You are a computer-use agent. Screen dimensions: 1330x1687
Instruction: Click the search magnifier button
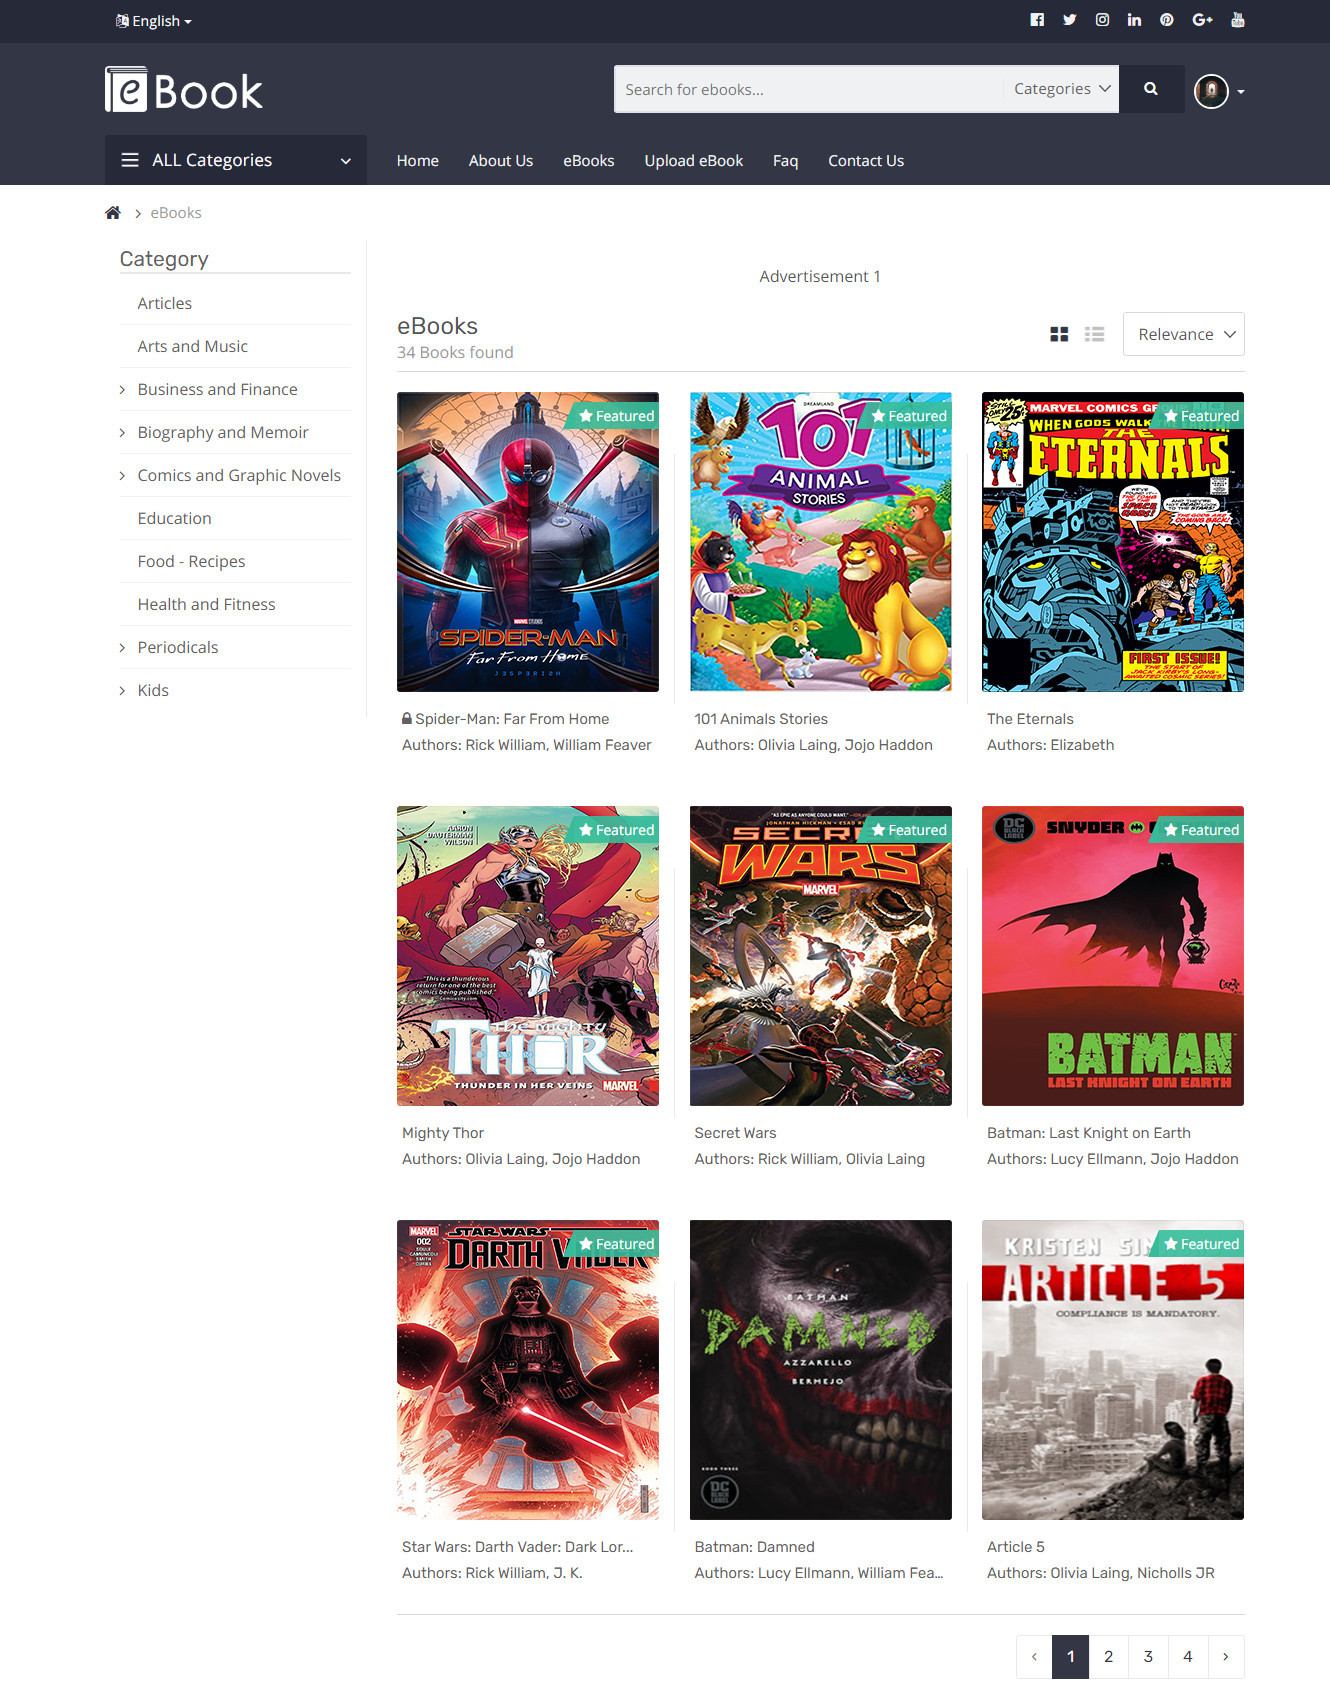1151,89
